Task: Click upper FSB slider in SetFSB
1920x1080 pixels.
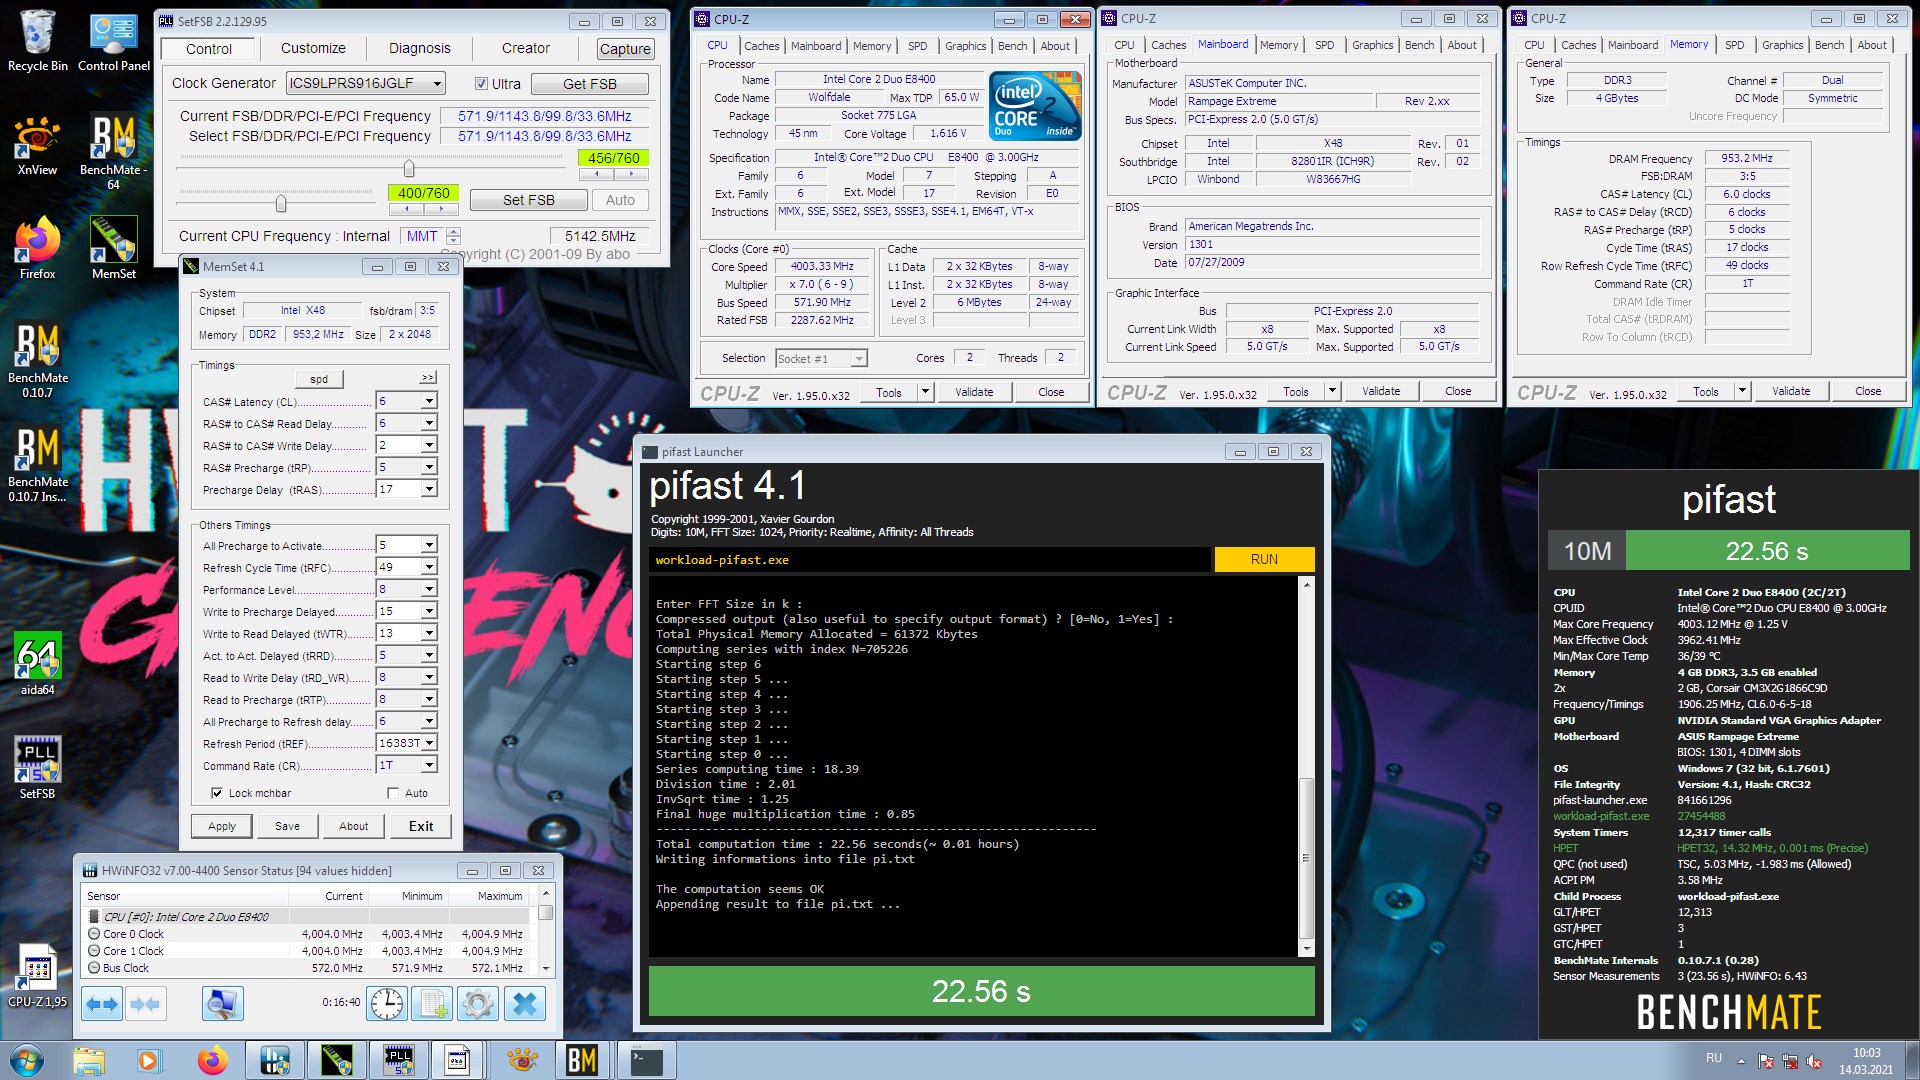Action: click(408, 167)
